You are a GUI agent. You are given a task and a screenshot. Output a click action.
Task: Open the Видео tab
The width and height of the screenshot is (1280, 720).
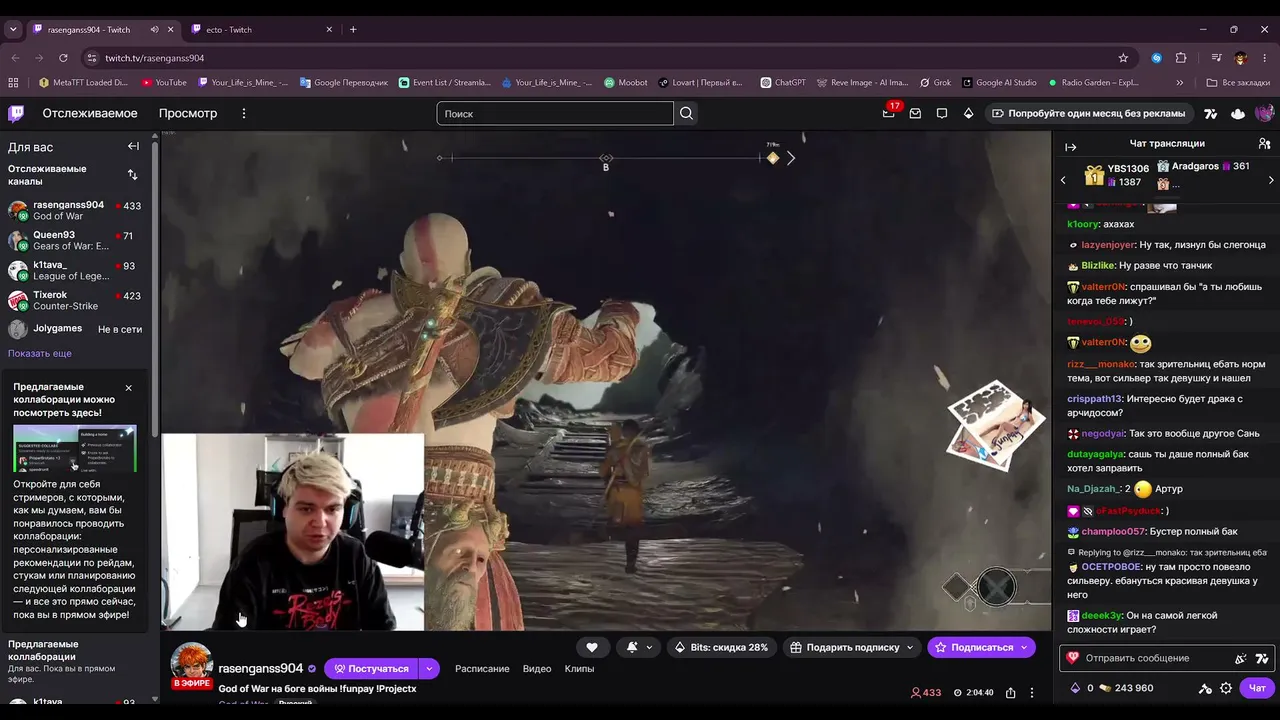[x=537, y=668]
